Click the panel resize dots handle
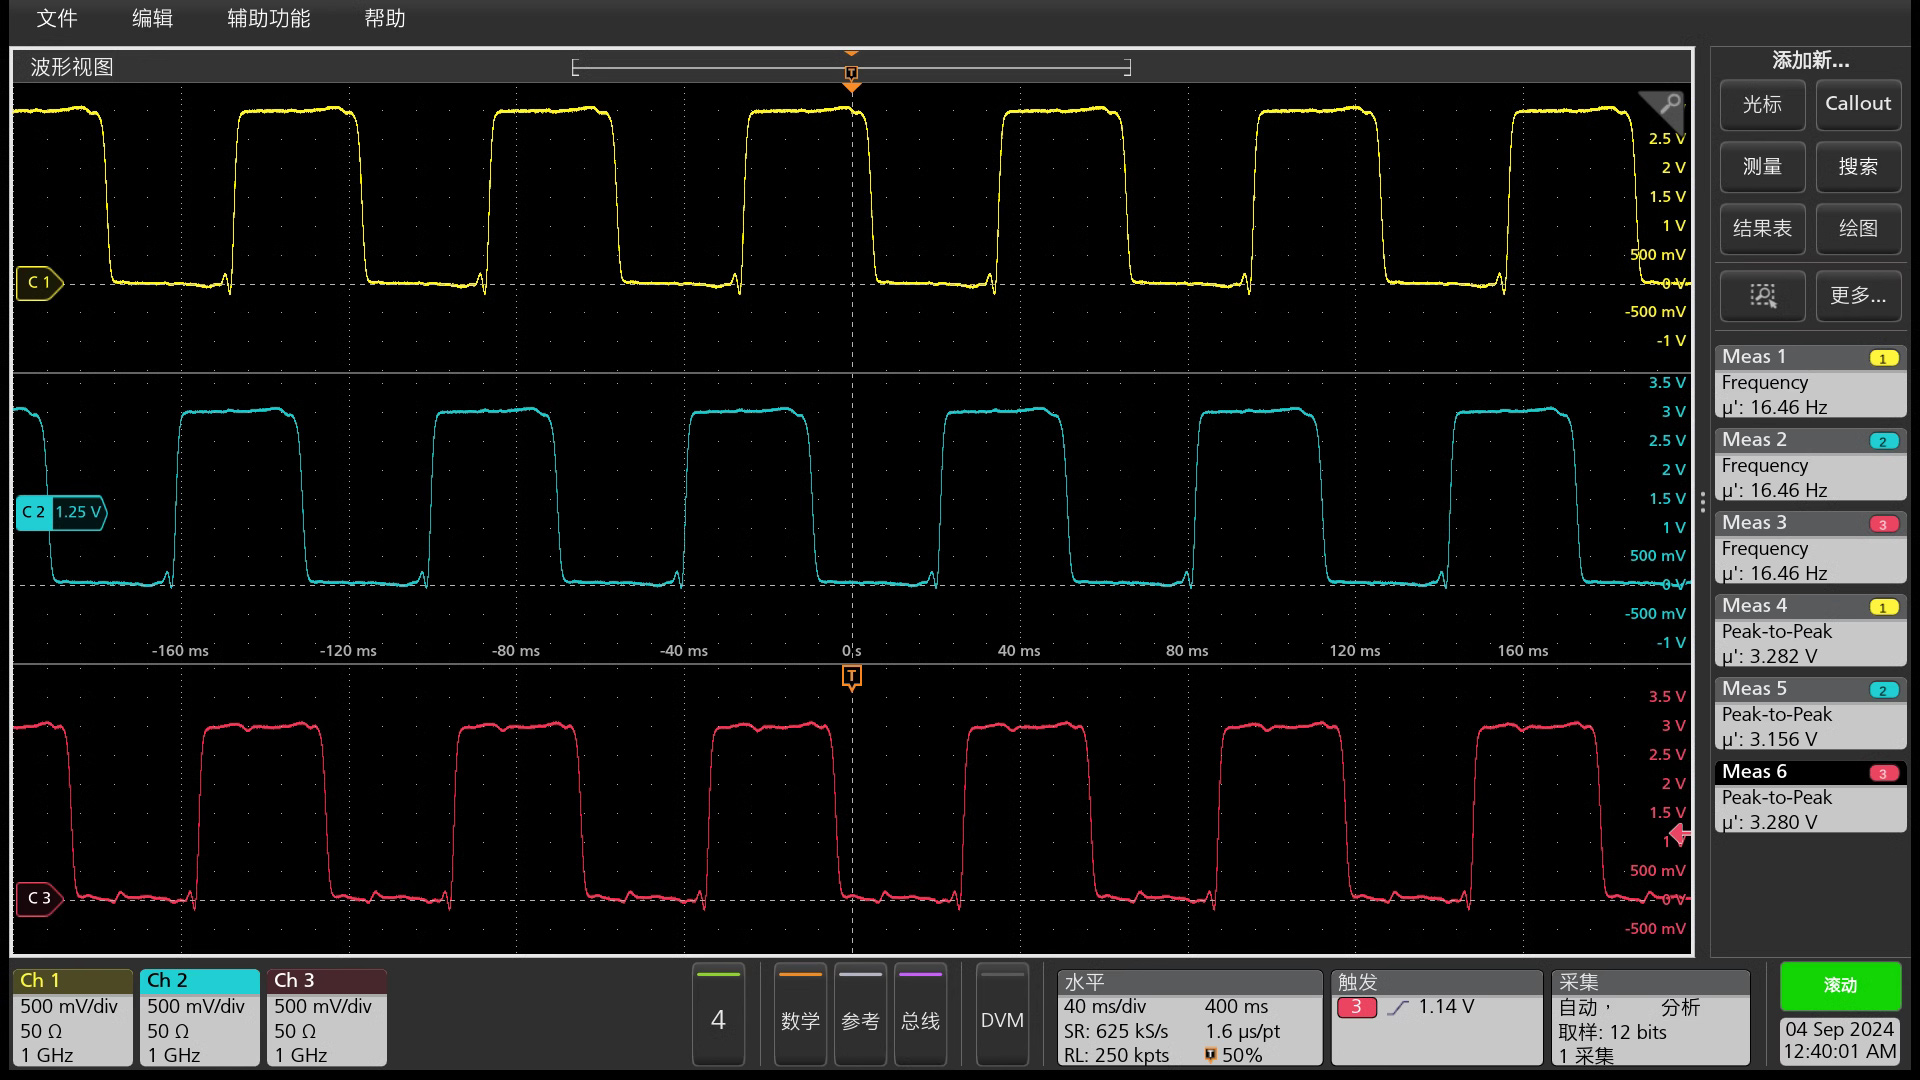Viewport: 1920px width, 1080px height. pyautogui.click(x=1702, y=502)
